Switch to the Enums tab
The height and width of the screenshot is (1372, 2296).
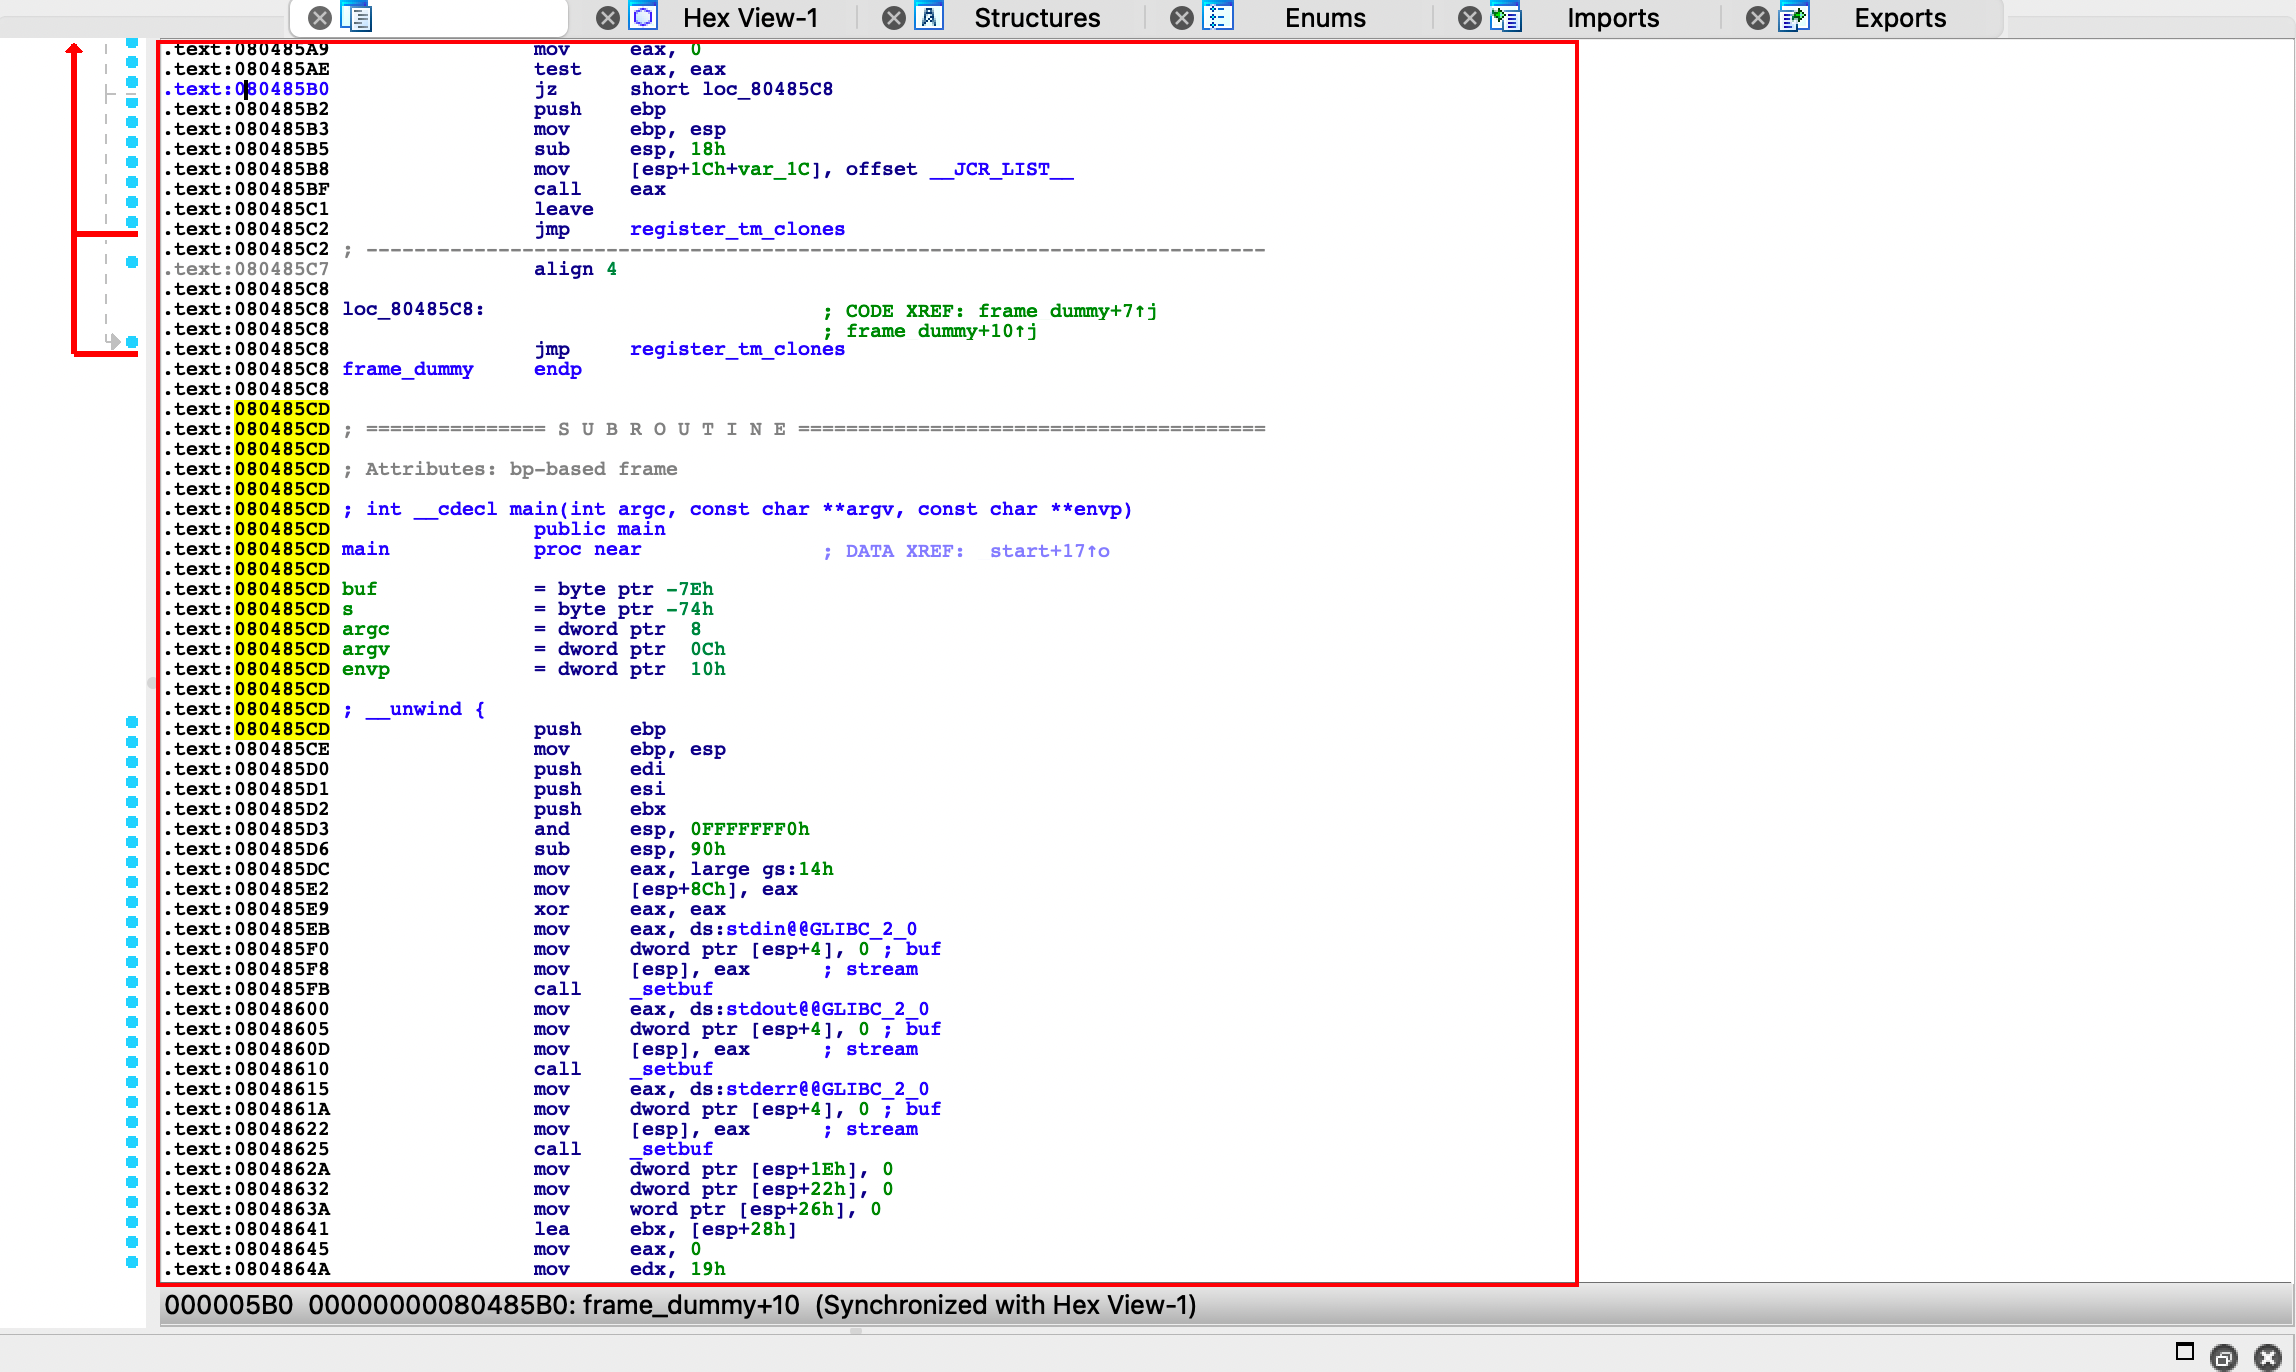(x=1325, y=18)
